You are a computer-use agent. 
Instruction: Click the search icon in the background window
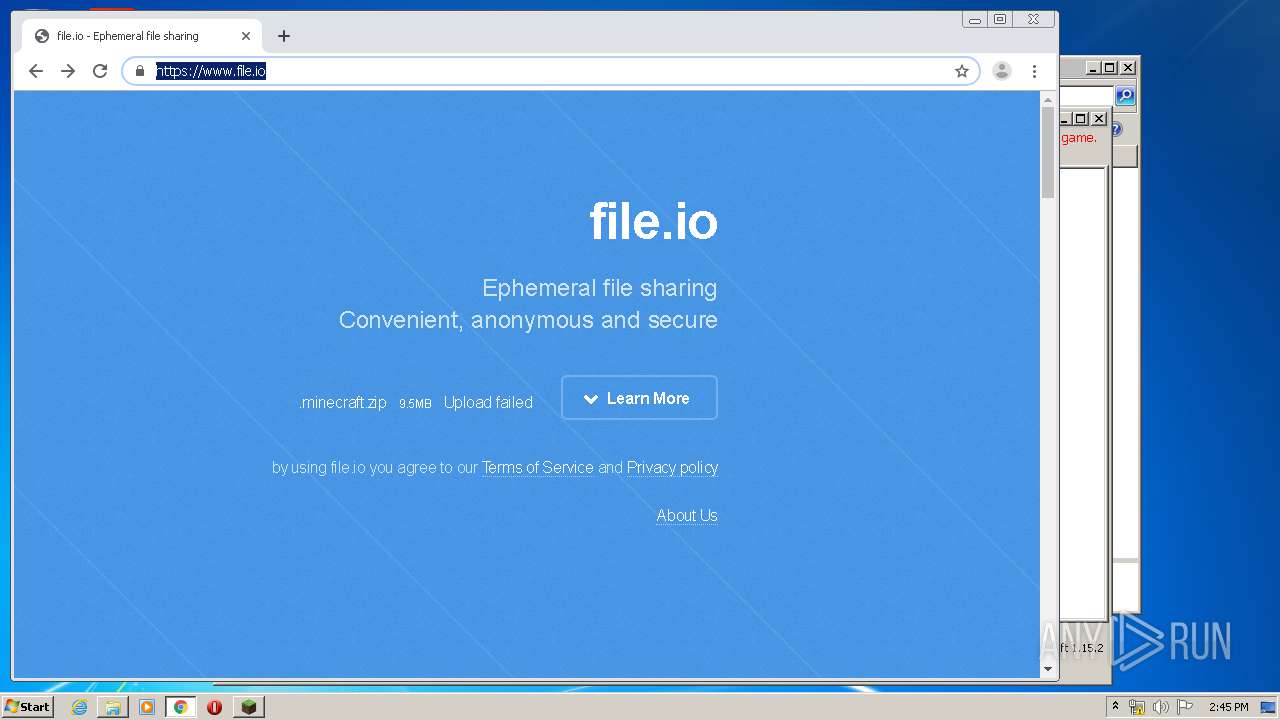coord(1125,95)
